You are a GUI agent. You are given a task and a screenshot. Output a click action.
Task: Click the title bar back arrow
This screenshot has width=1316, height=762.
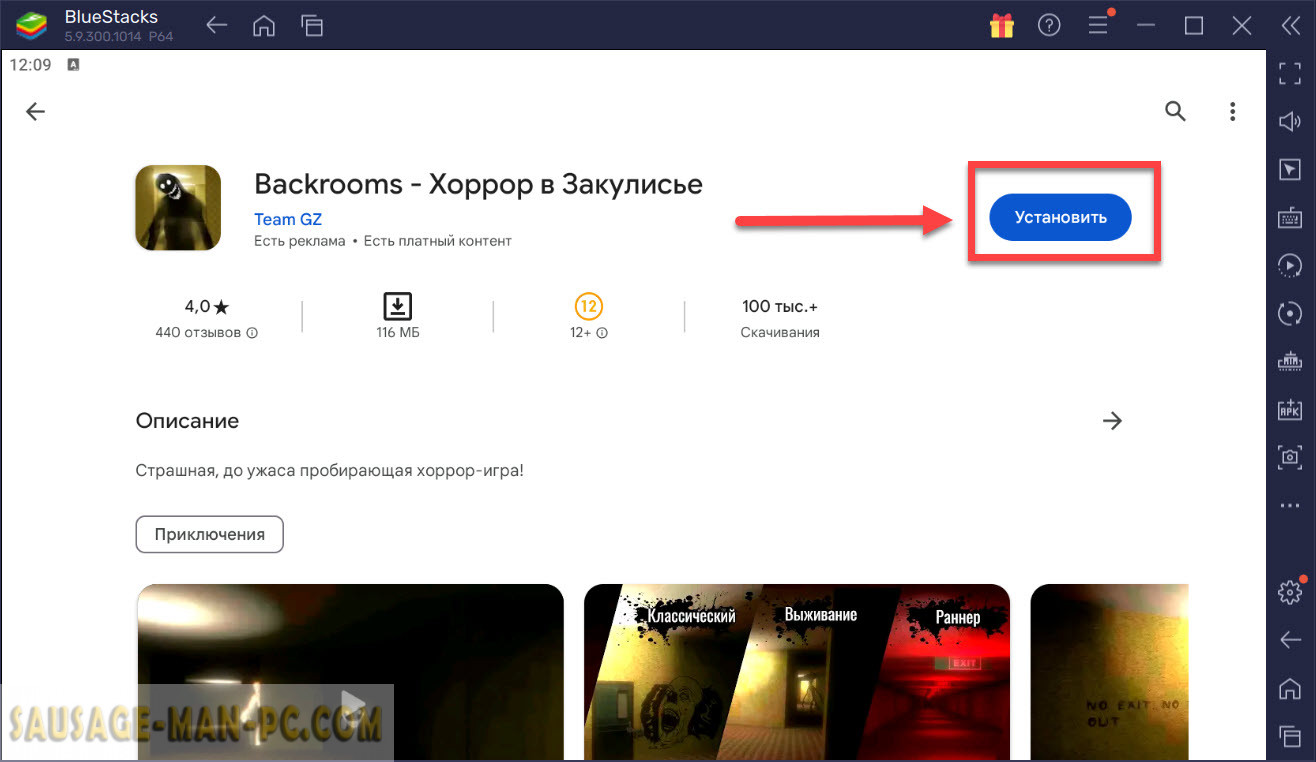click(x=217, y=26)
